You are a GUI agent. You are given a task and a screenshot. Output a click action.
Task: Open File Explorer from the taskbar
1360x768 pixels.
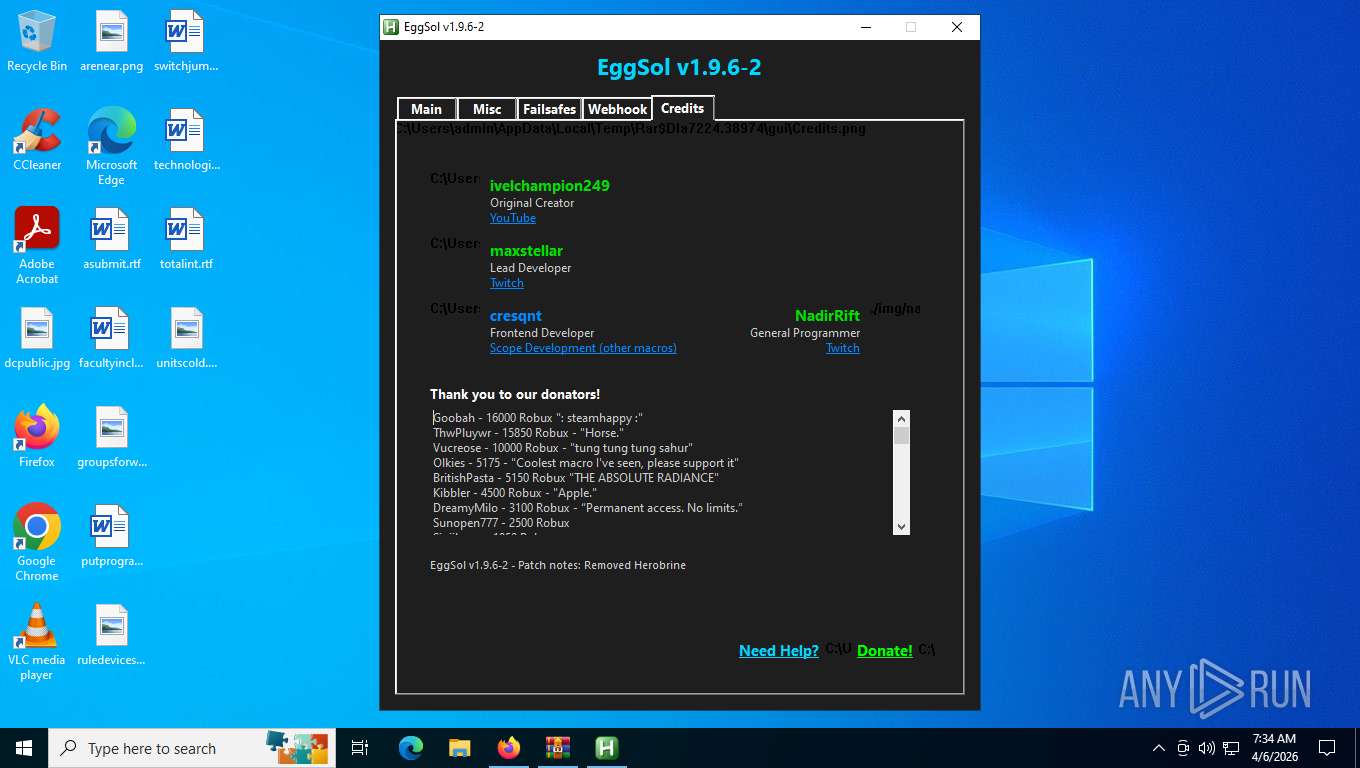pyautogui.click(x=460, y=748)
